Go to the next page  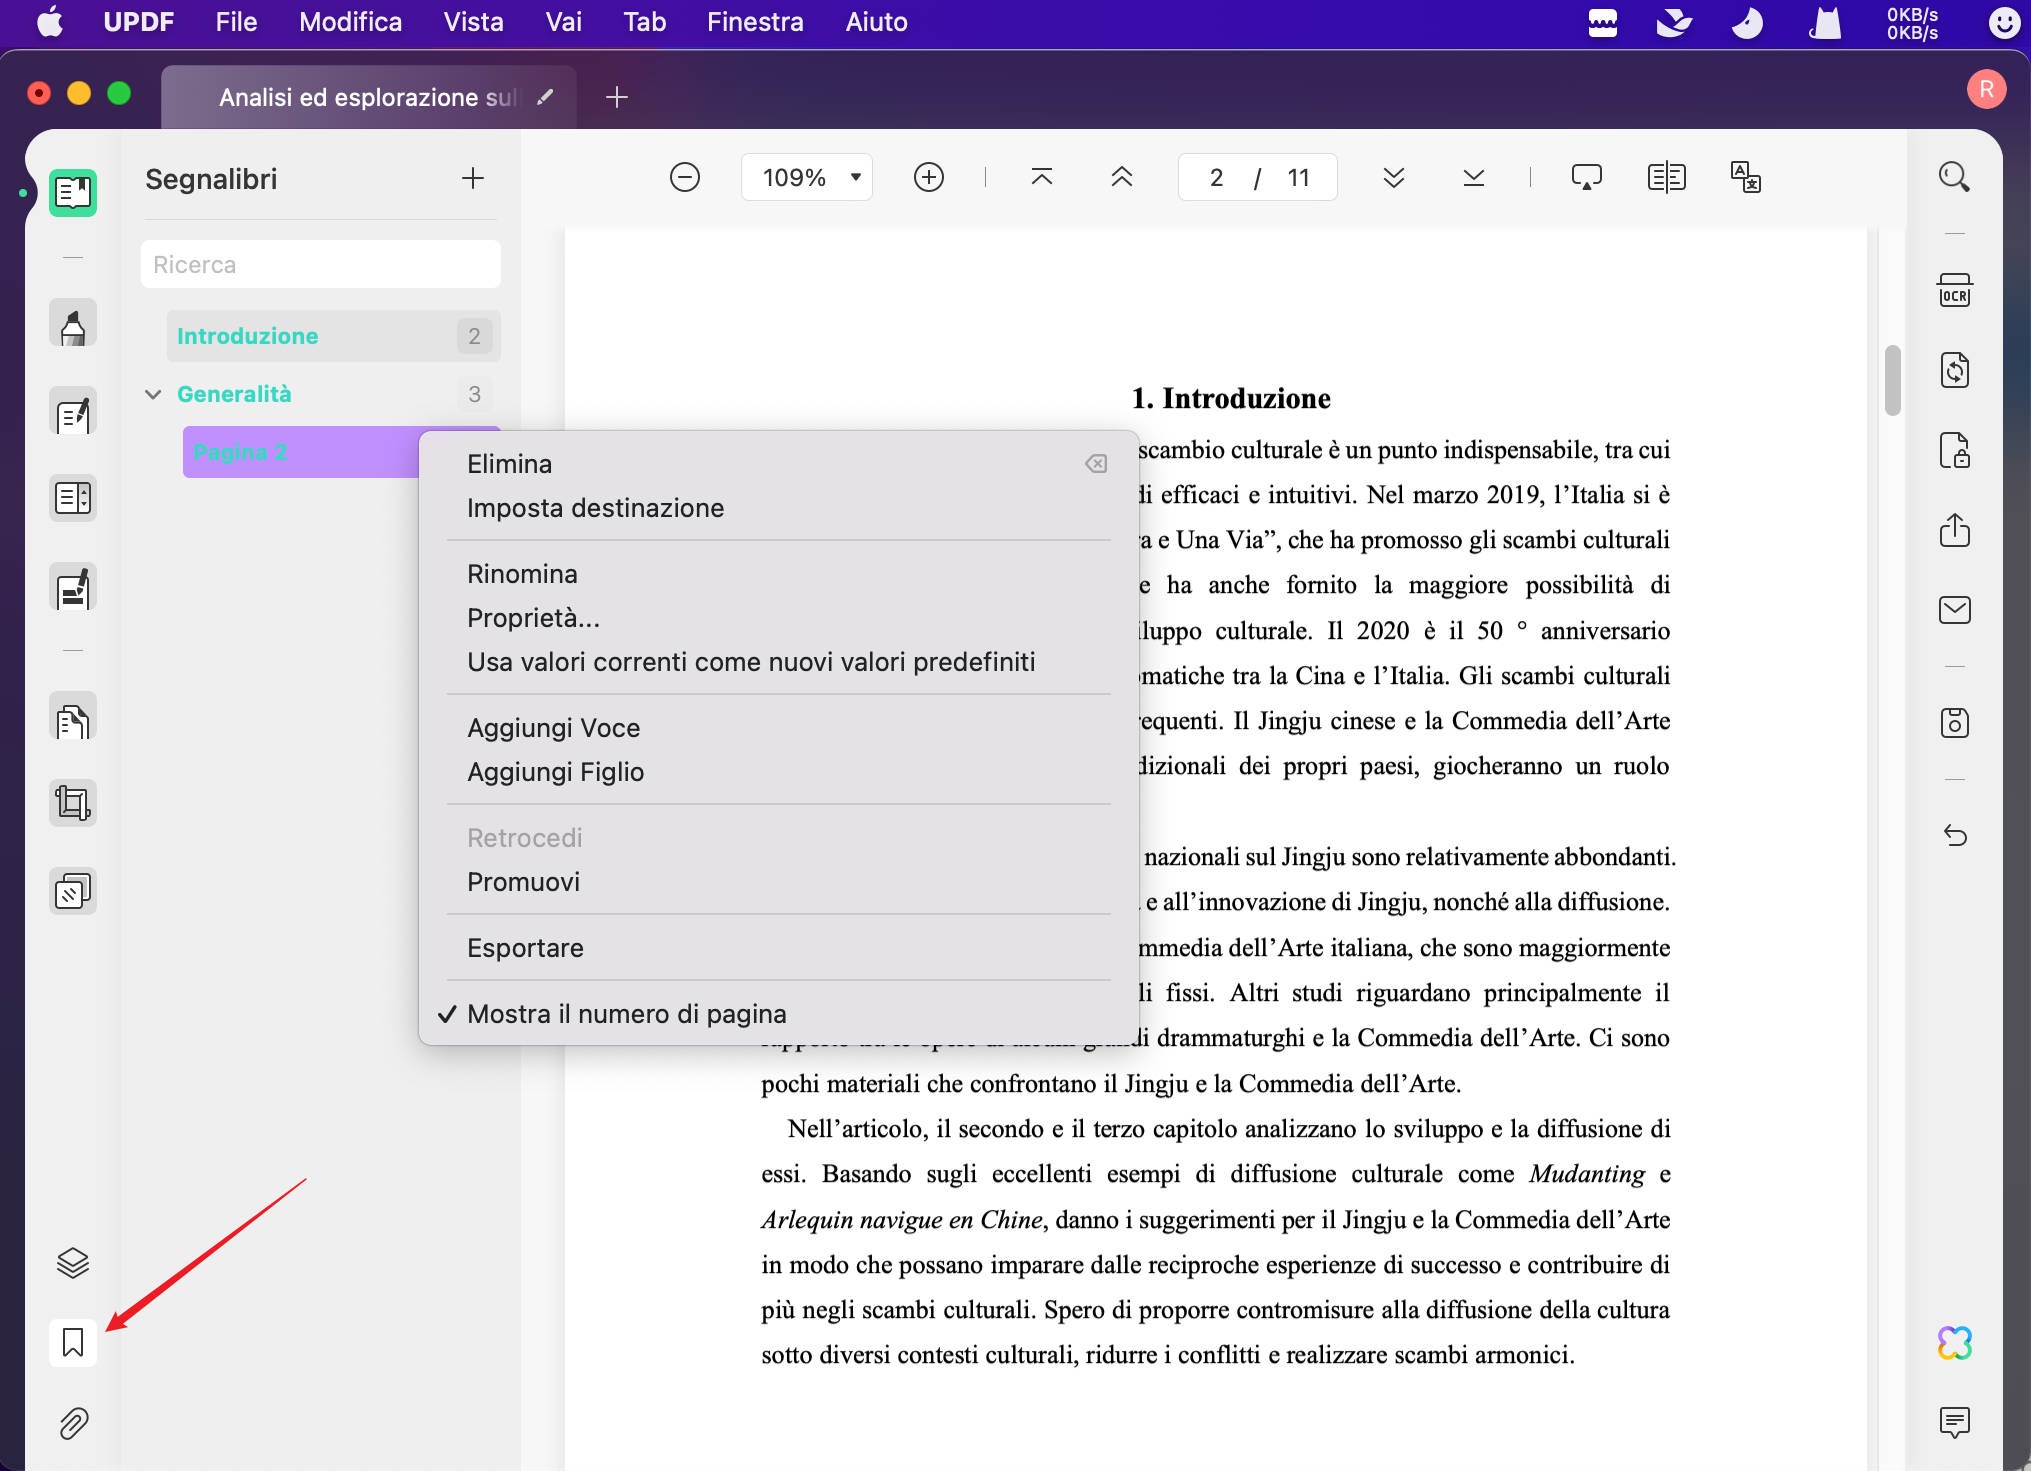(x=1394, y=177)
